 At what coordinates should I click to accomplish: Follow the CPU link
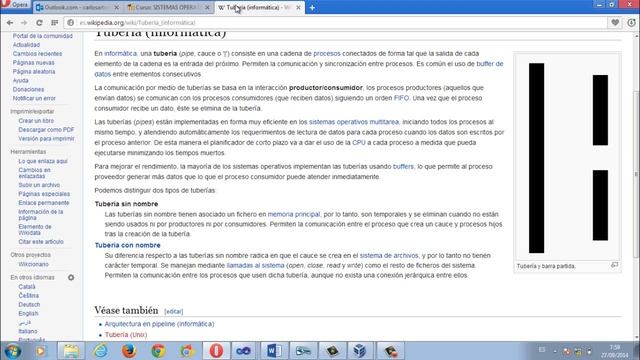tap(358, 142)
